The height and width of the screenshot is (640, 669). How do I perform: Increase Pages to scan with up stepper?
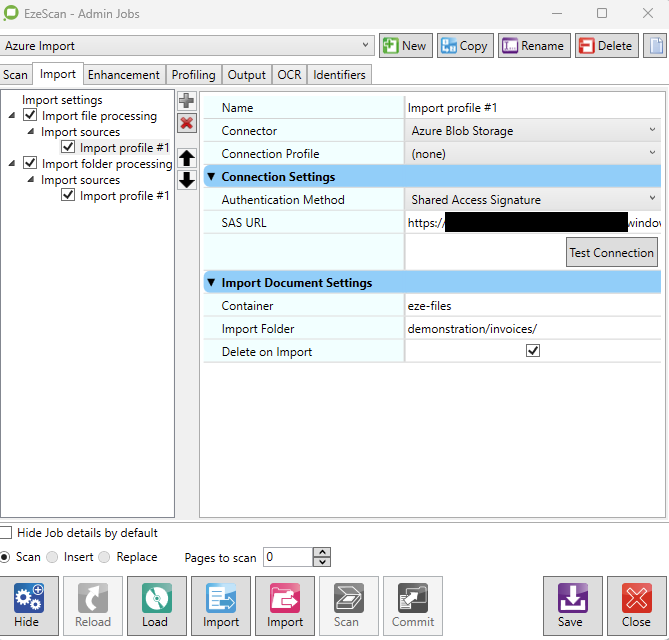tap(321, 552)
